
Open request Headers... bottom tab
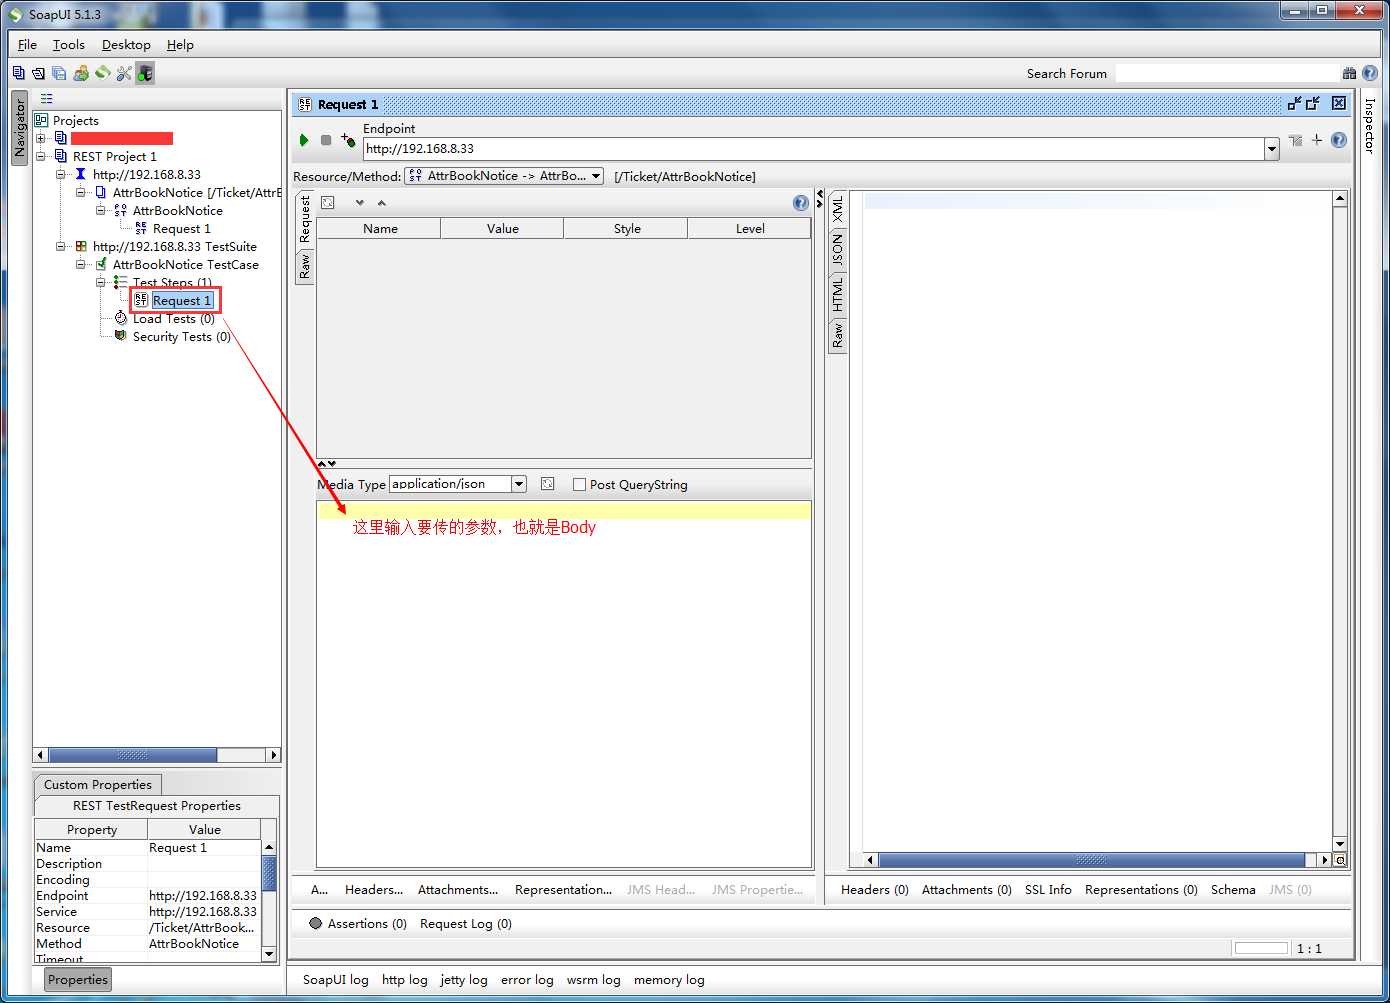(x=374, y=889)
